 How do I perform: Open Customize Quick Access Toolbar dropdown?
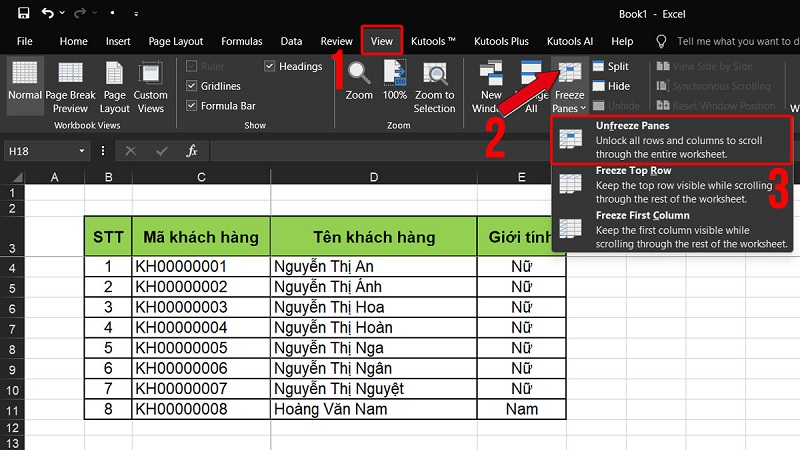coord(136,14)
